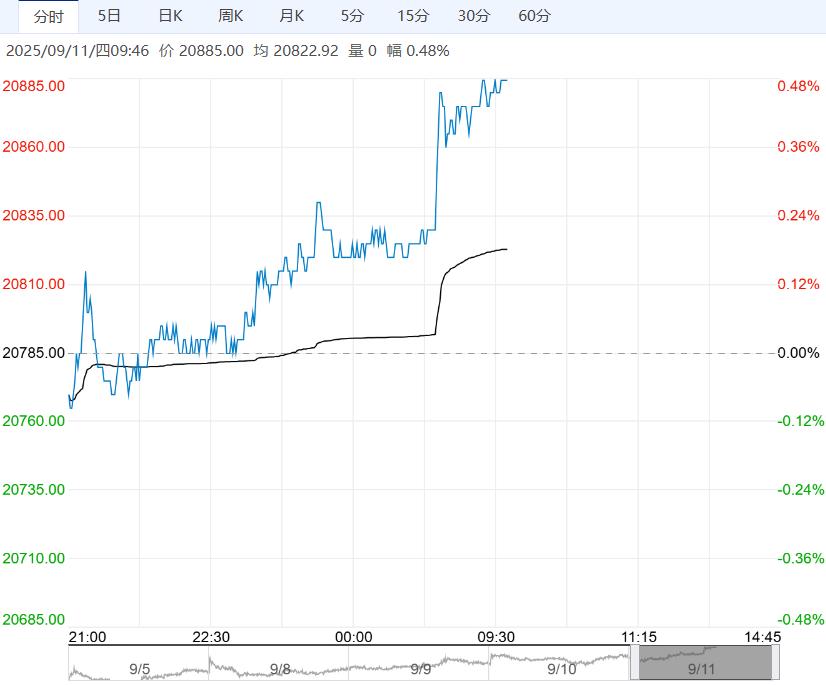Select the 9/9 segment of the overview strip

pyautogui.click(x=421, y=668)
